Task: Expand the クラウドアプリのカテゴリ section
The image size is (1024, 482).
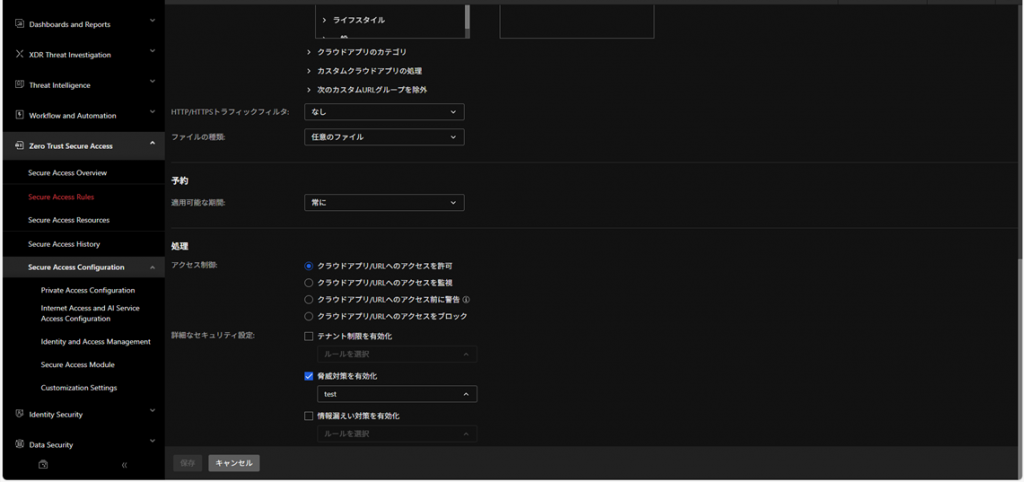Action: pyautogui.click(x=309, y=52)
